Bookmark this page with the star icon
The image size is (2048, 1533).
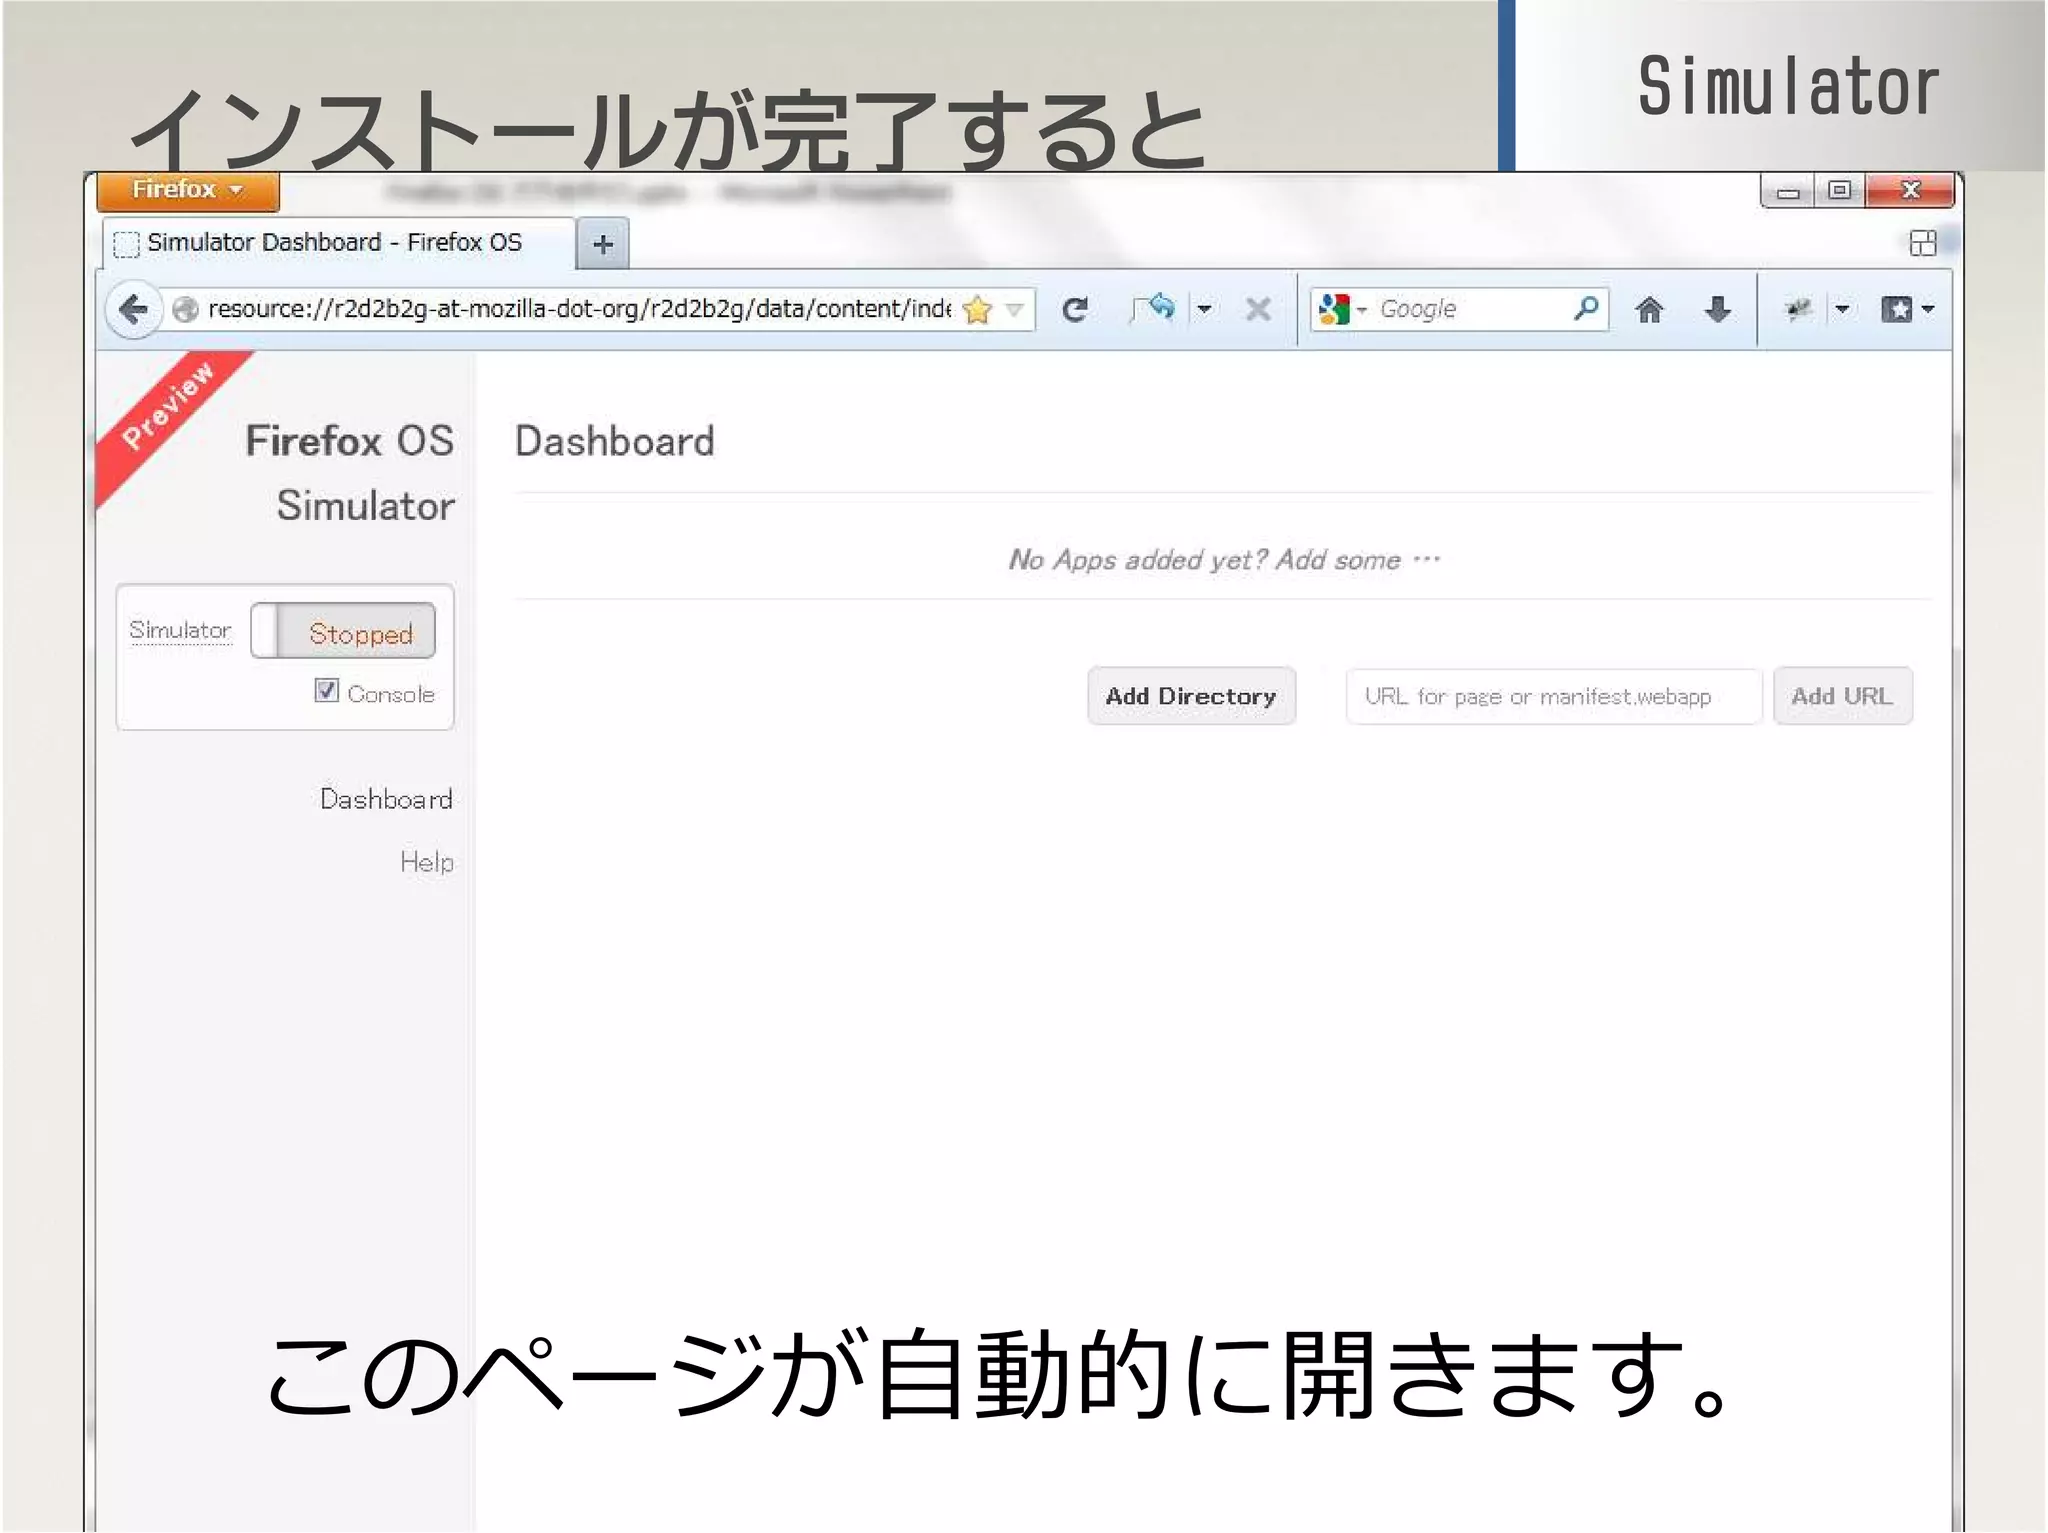[x=977, y=310]
